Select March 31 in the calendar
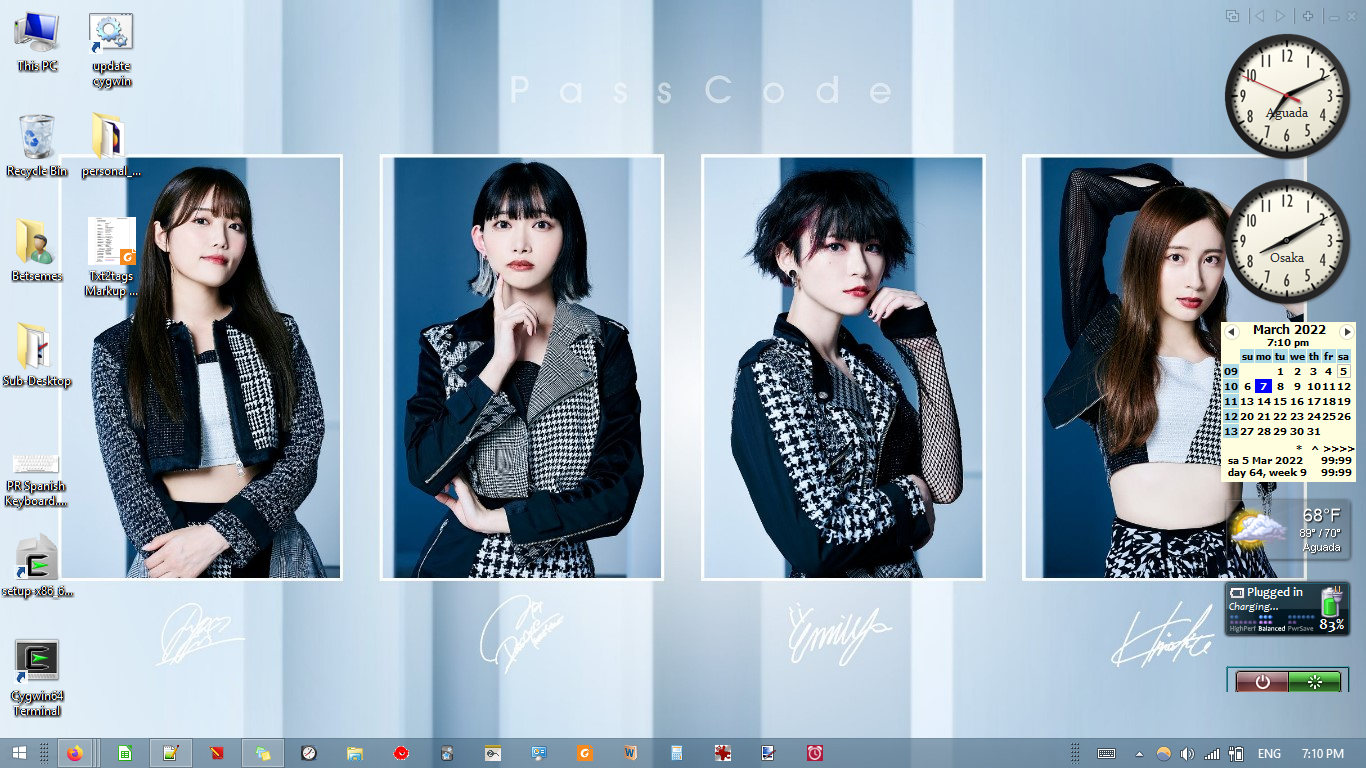 click(1314, 431)
